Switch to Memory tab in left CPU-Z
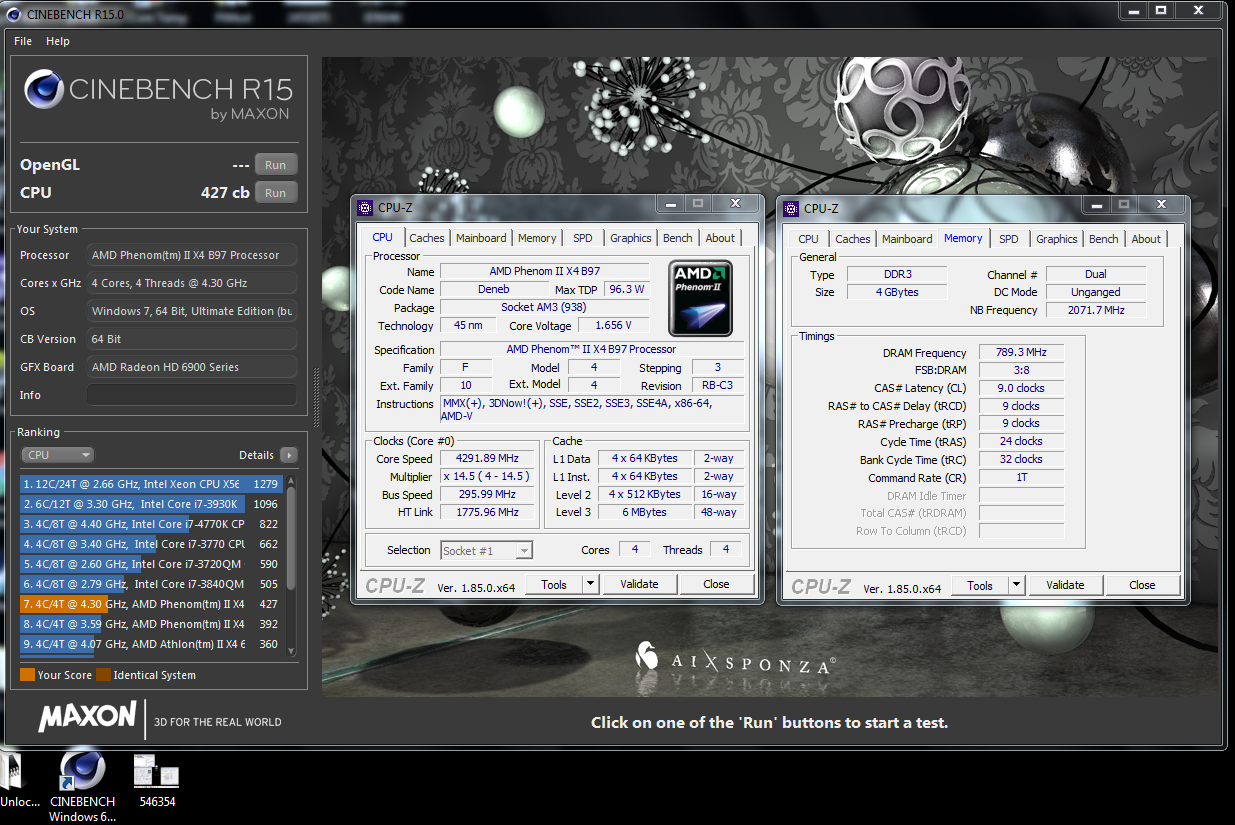1235x825 pixels. [537, 238]
